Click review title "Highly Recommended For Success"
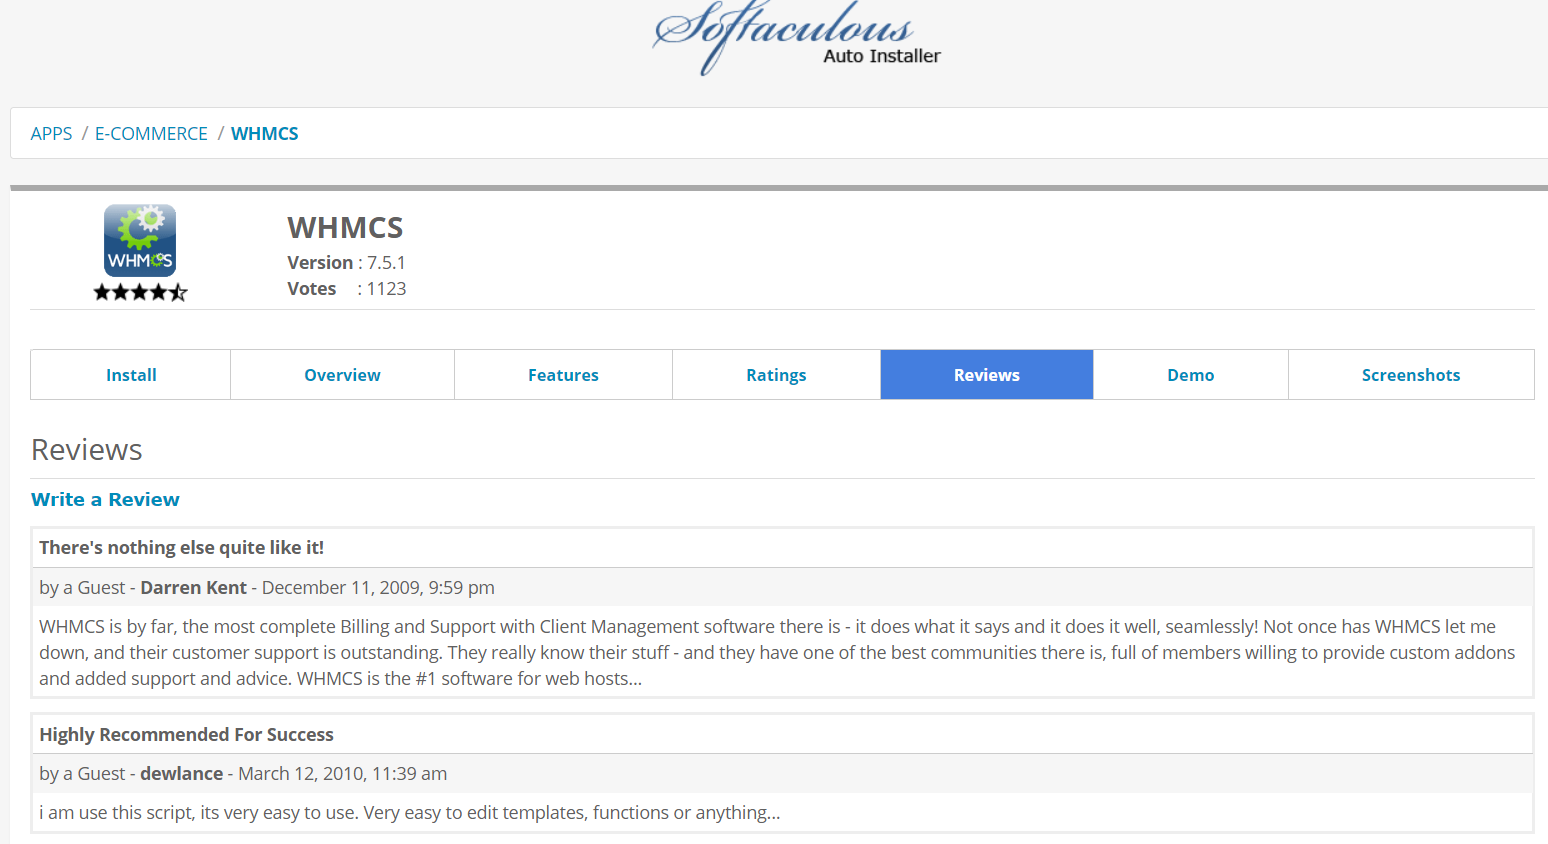 coord(186,734)
